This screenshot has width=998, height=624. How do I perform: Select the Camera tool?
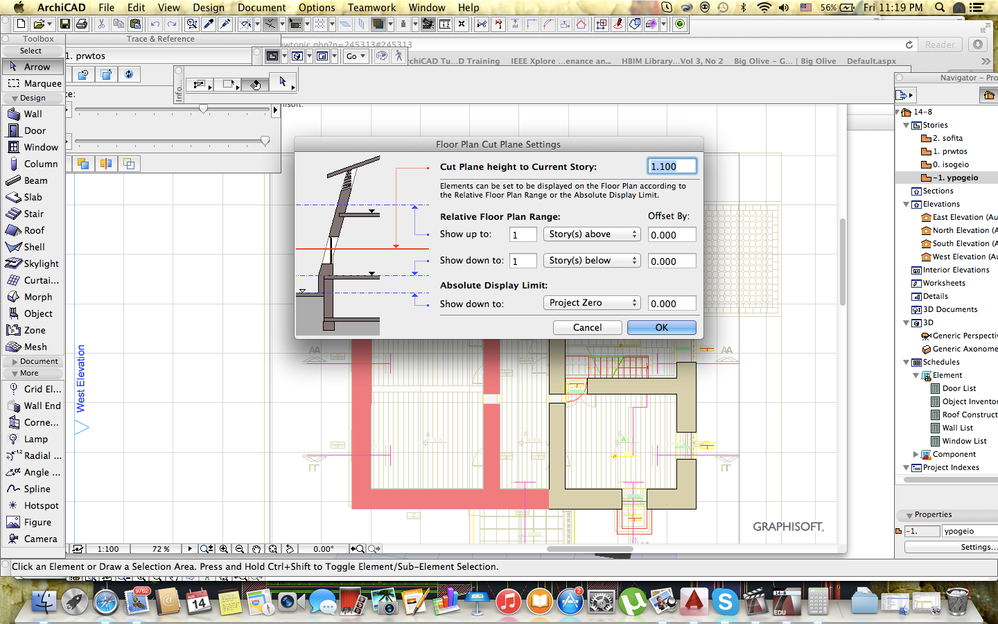pyautogui.click(x=40, y=539)
